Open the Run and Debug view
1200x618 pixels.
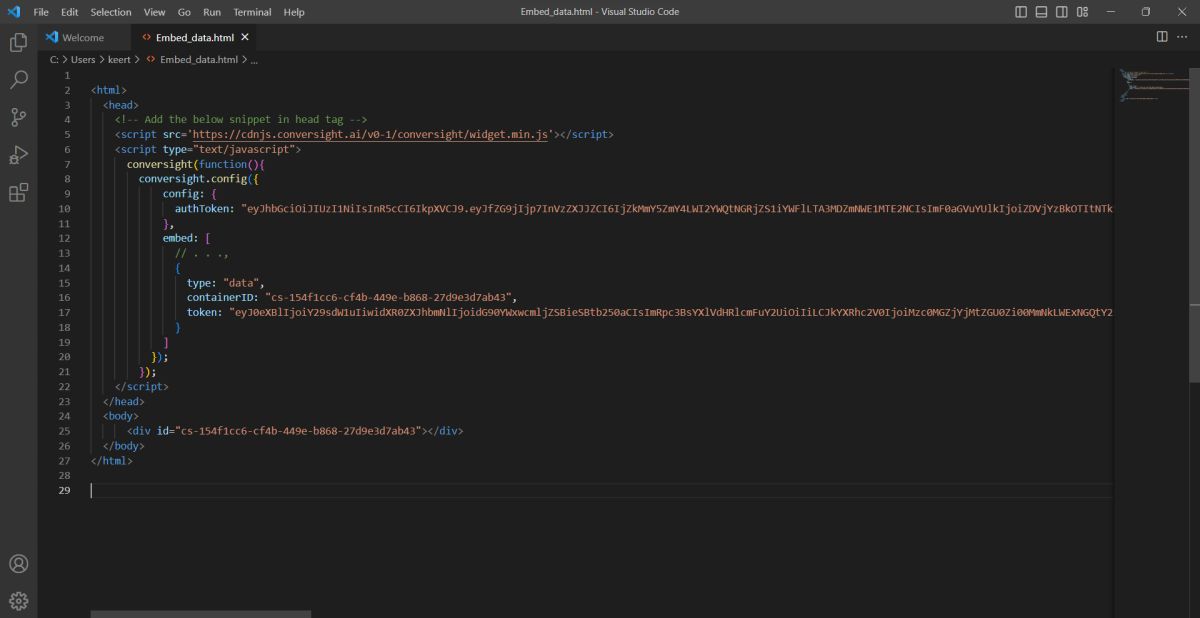coord(18,155)
